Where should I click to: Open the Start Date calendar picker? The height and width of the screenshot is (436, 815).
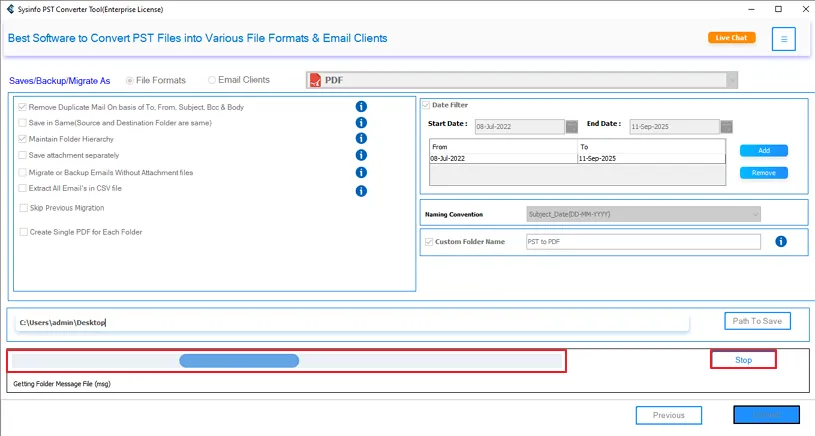click(x=572, y=127)
